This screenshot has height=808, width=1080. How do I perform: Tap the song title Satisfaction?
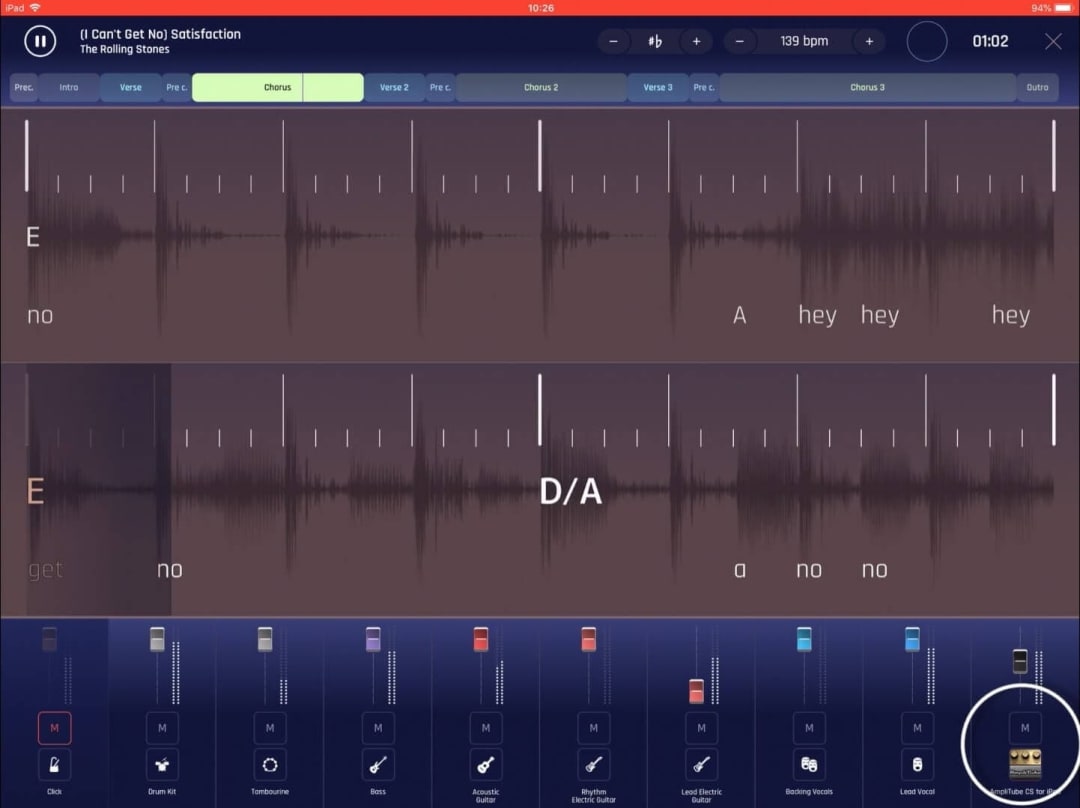click(x=160, y=34)
